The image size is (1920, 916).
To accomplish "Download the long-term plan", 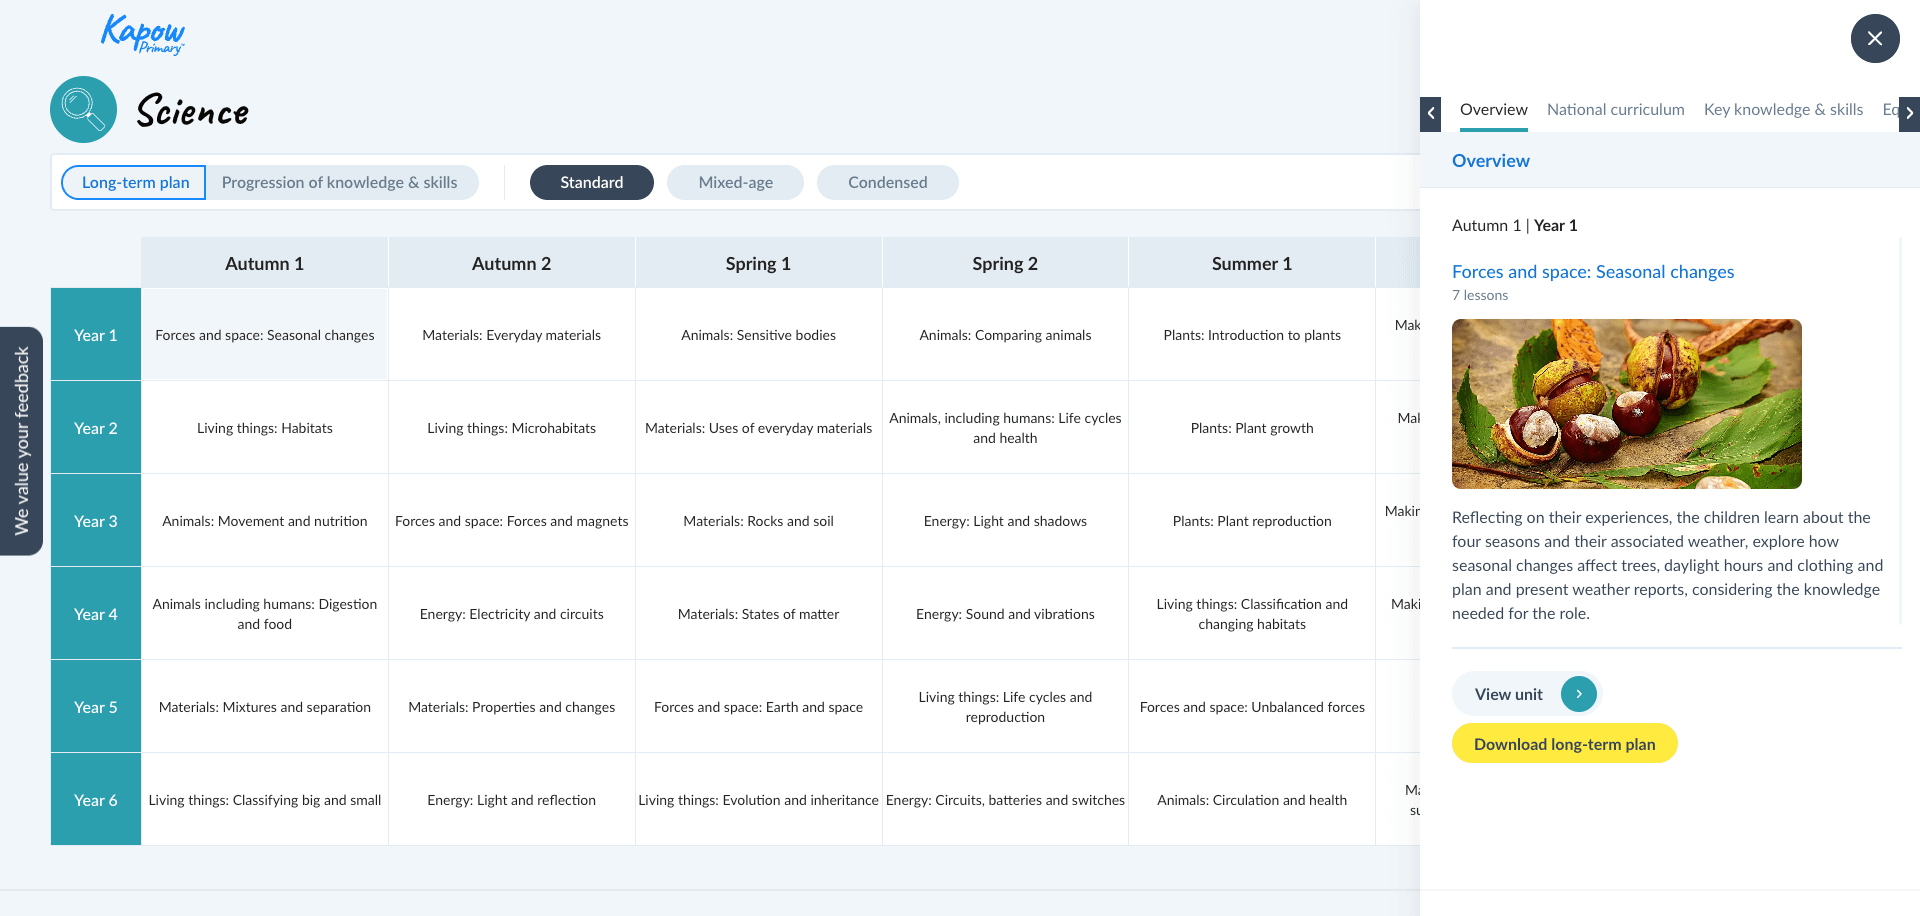I will coord(1564,744).
